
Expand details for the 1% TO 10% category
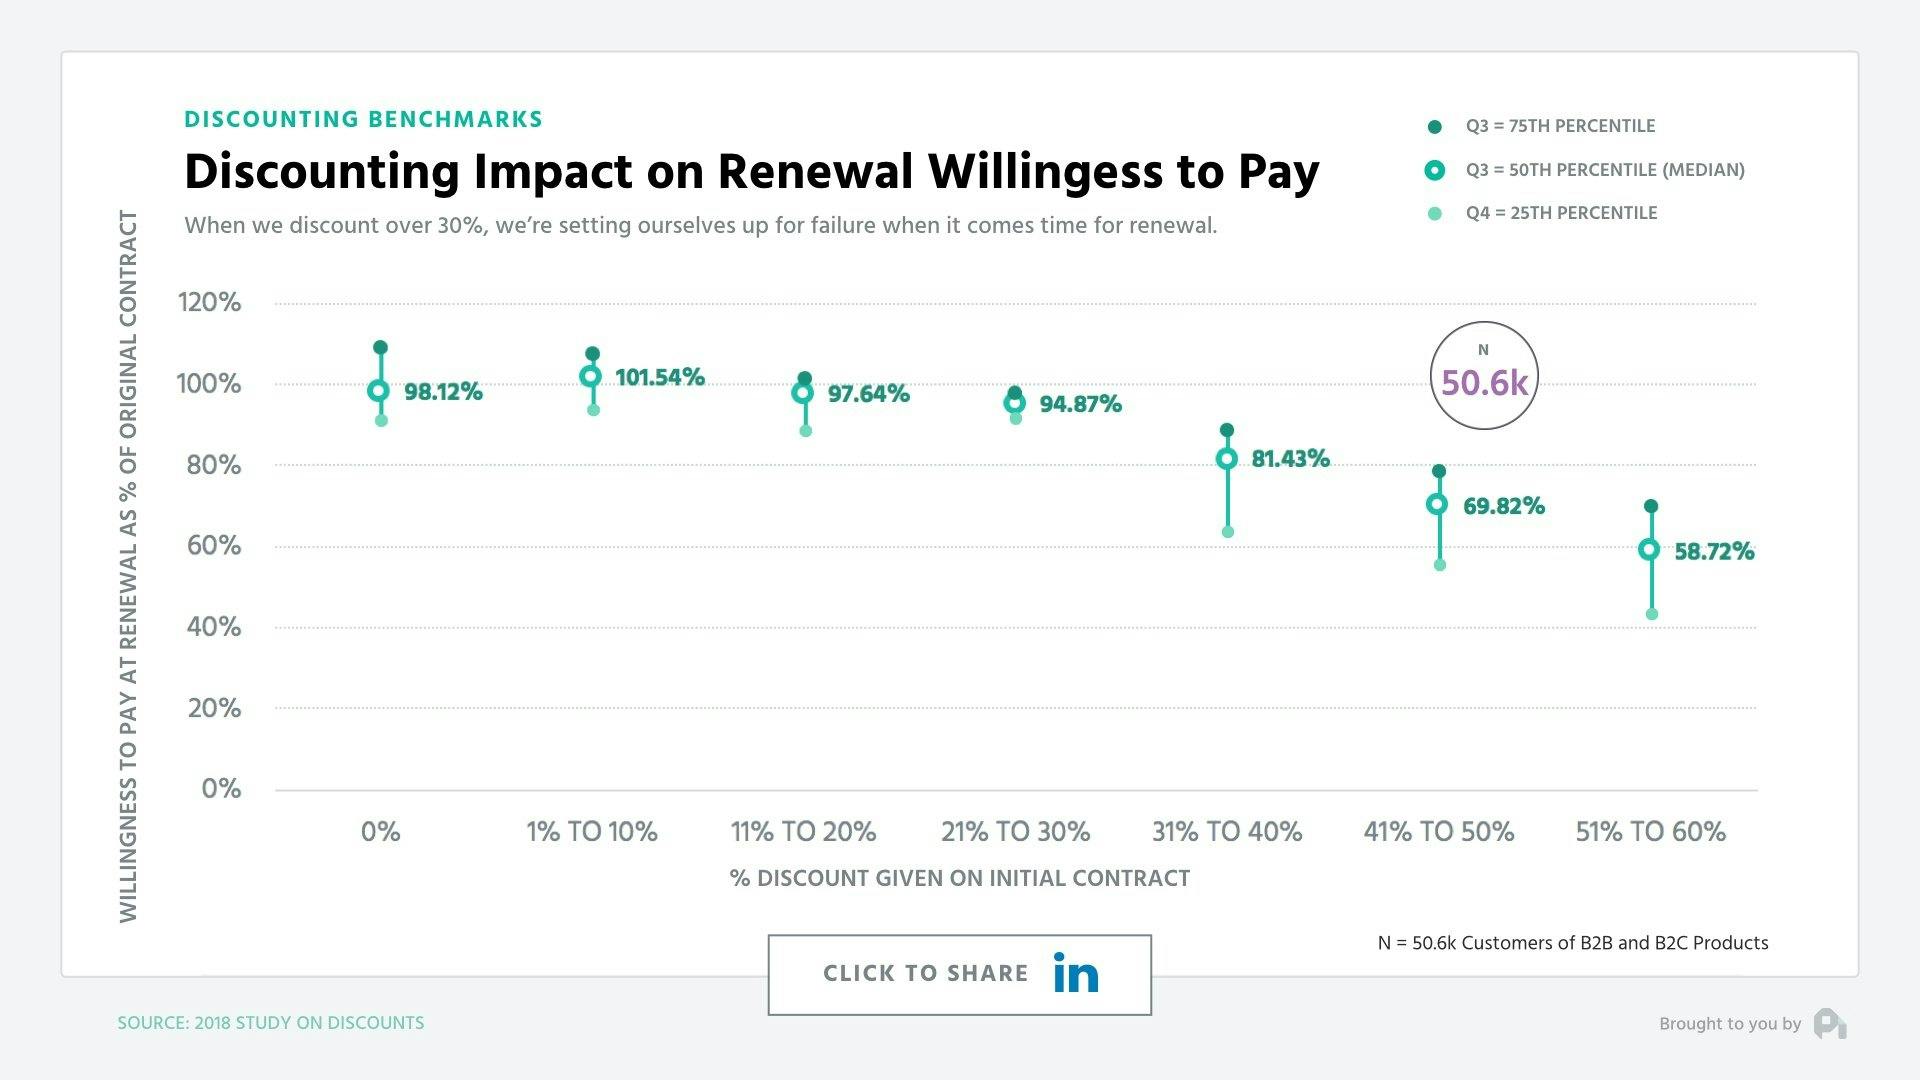click(x=592, y=831)
